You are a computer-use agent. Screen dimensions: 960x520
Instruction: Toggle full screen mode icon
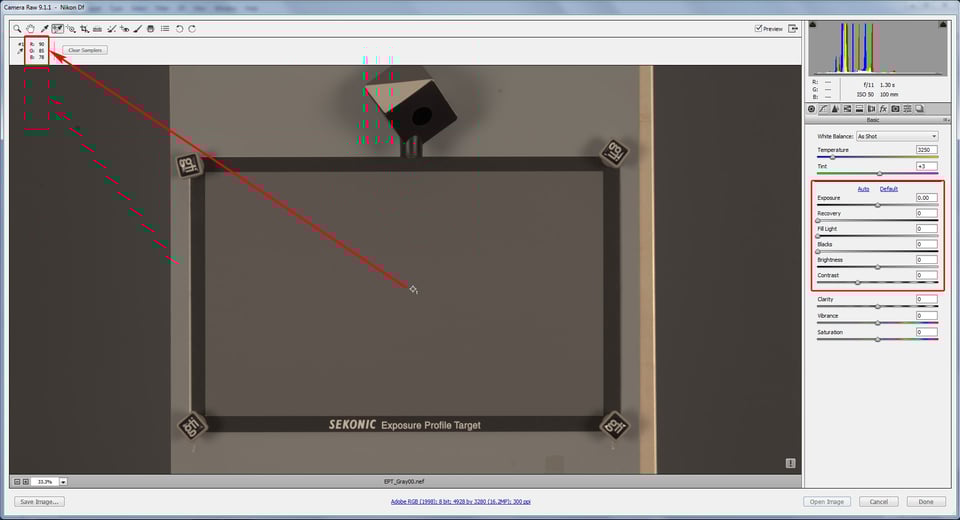click(x=793, y=29)
